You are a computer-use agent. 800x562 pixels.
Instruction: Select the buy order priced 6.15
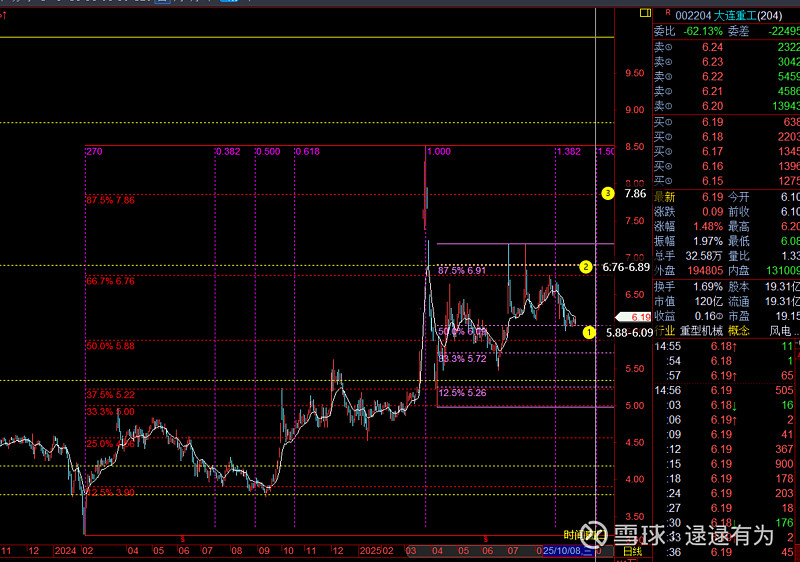click(727, 181)
